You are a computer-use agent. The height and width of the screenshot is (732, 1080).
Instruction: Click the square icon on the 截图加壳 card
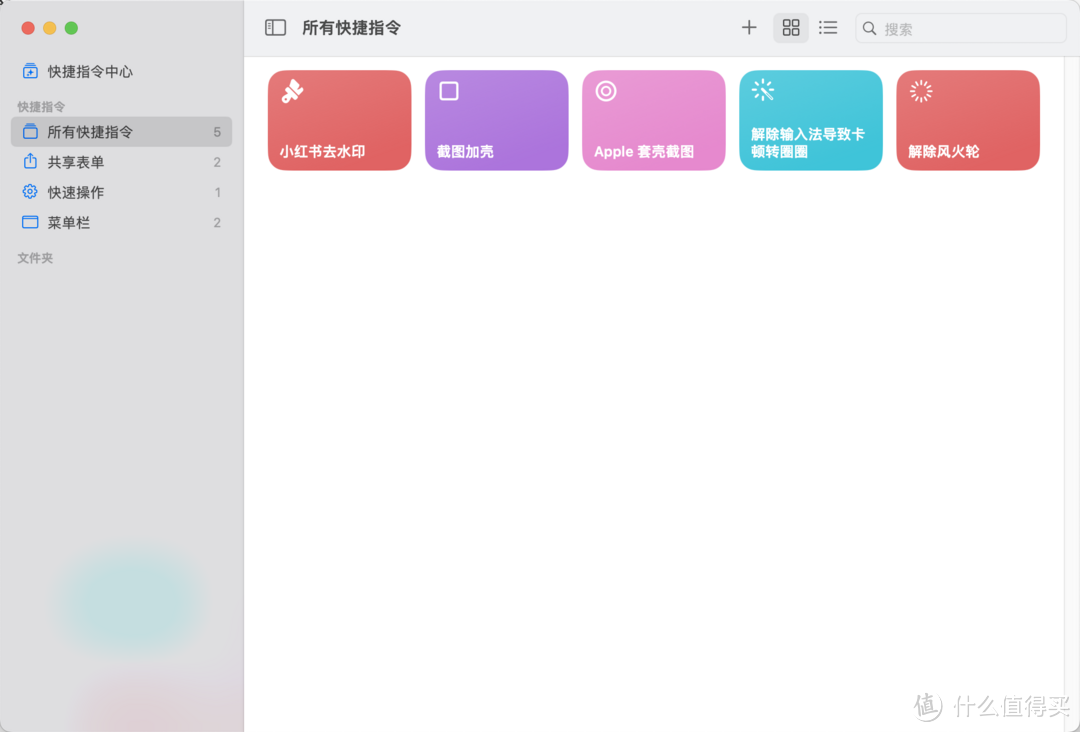pos(449,91)
